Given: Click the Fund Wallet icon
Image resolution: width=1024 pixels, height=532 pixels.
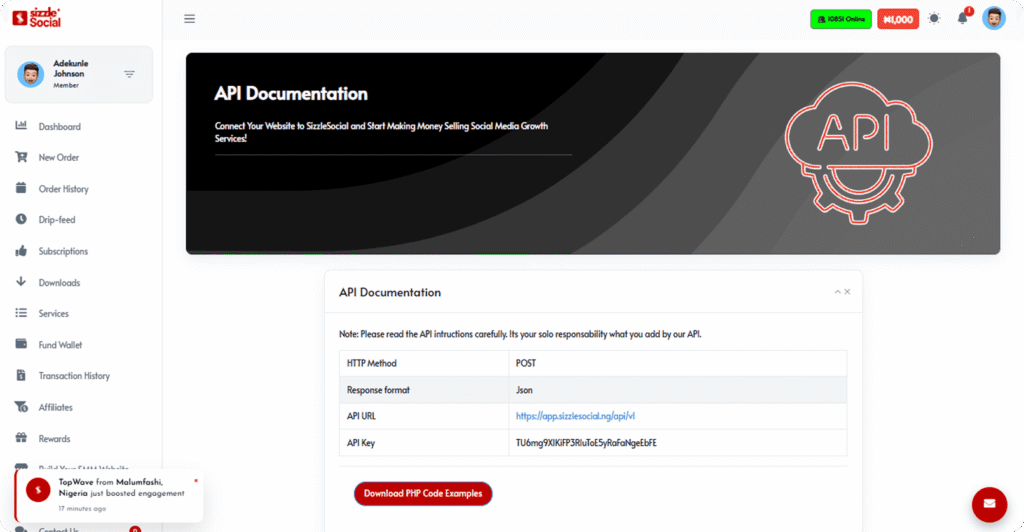Looking at the screenshot, I should tap(21, 344).
